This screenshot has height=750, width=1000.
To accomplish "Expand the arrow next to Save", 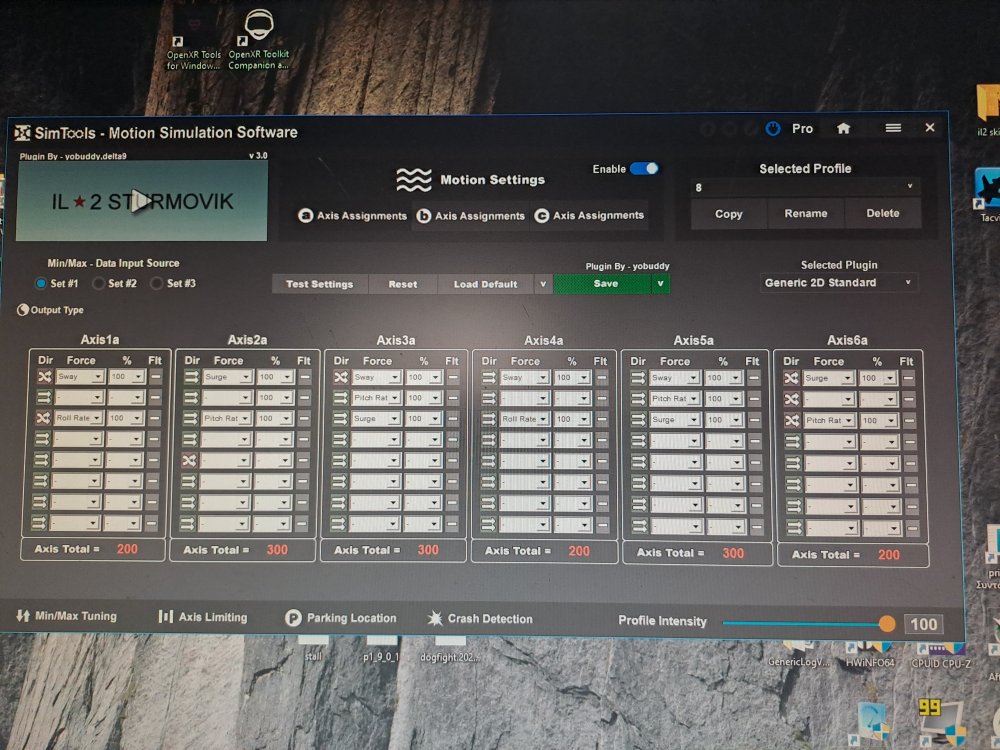I will tap(661, 284).
